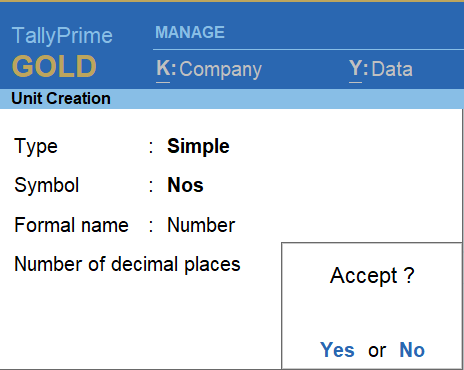The width and height of the screenshot is (464, 370).
Task: Click No in the Accept dialog
Action: tap(412, 350)
